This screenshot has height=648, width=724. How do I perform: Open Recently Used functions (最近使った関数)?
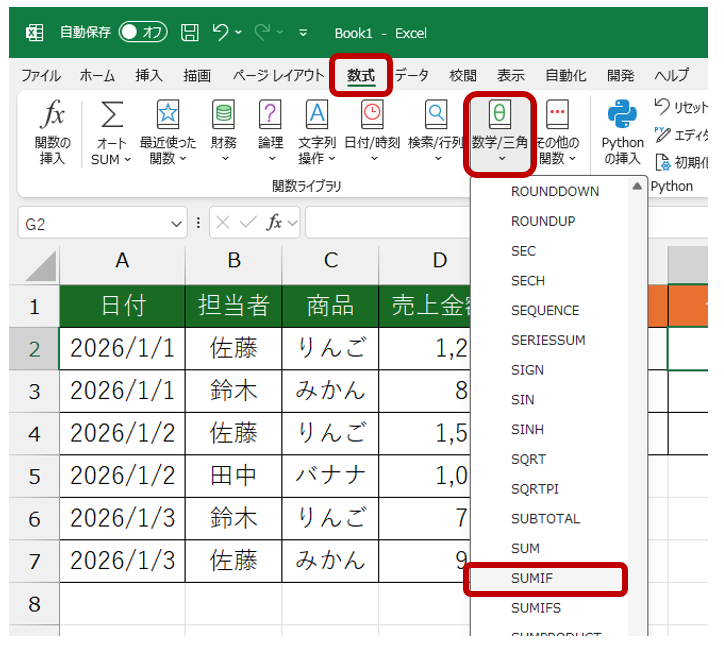[x=167, y=132]
